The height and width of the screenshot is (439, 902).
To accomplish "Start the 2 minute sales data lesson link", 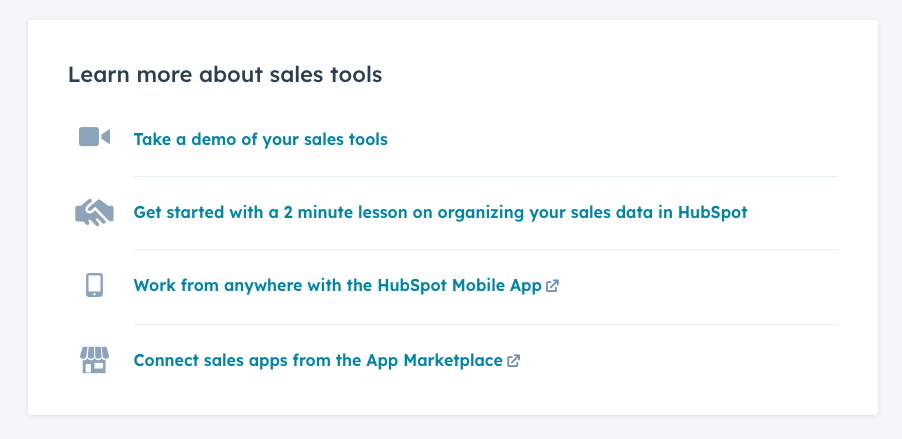I will click(x=440, y=212).
